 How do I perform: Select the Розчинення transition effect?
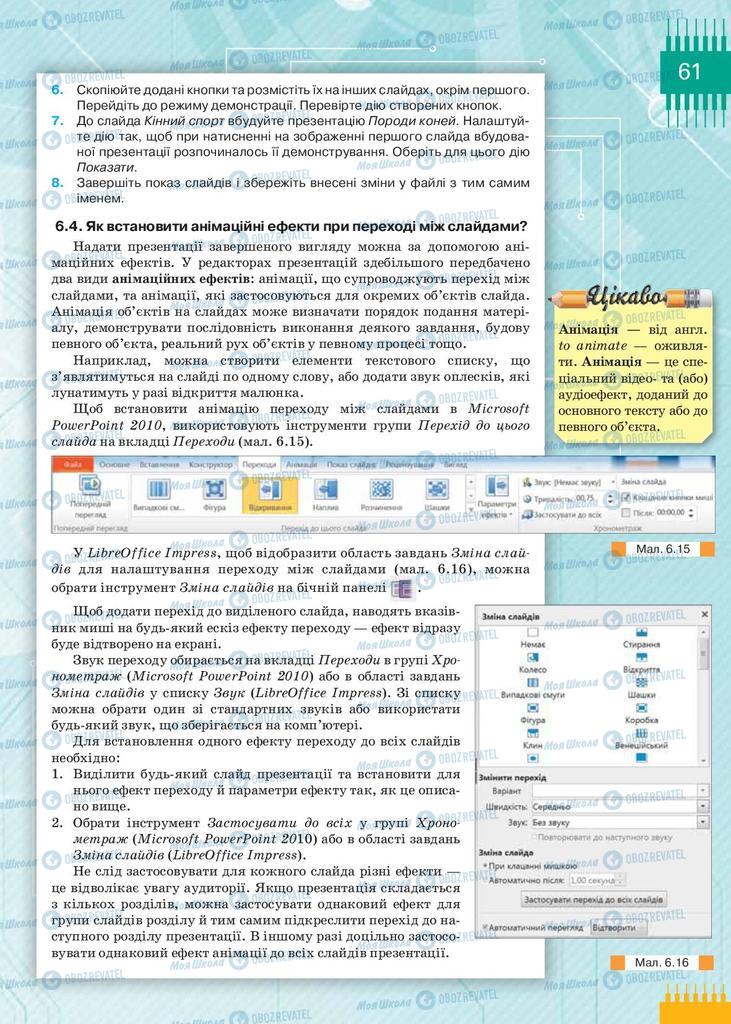pos(381,494)
